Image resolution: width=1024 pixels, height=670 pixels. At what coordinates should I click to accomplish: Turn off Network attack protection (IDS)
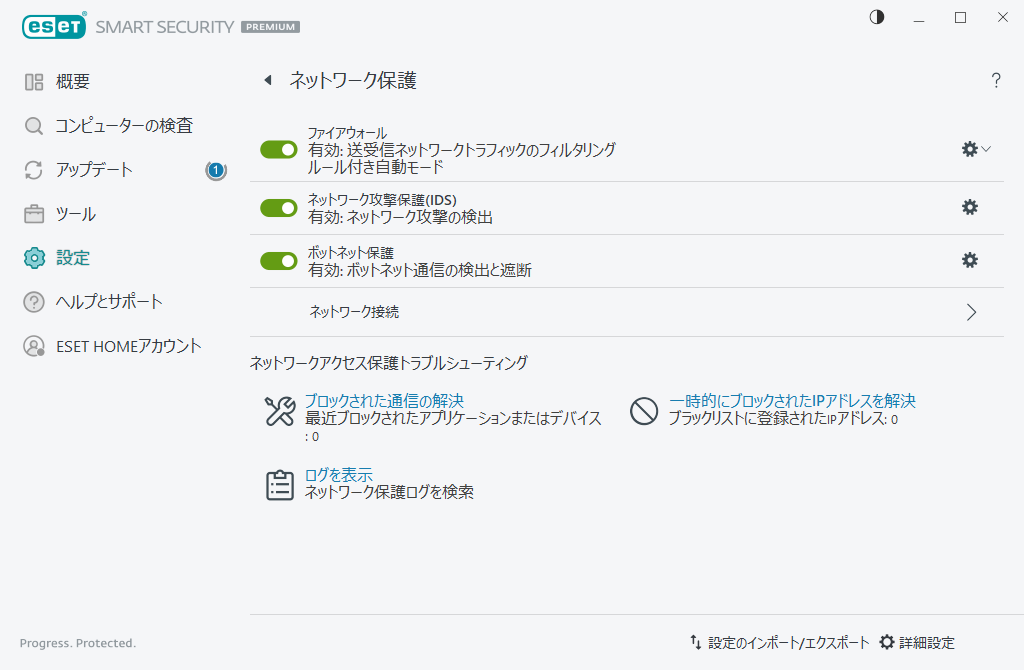tap(278, 208)
